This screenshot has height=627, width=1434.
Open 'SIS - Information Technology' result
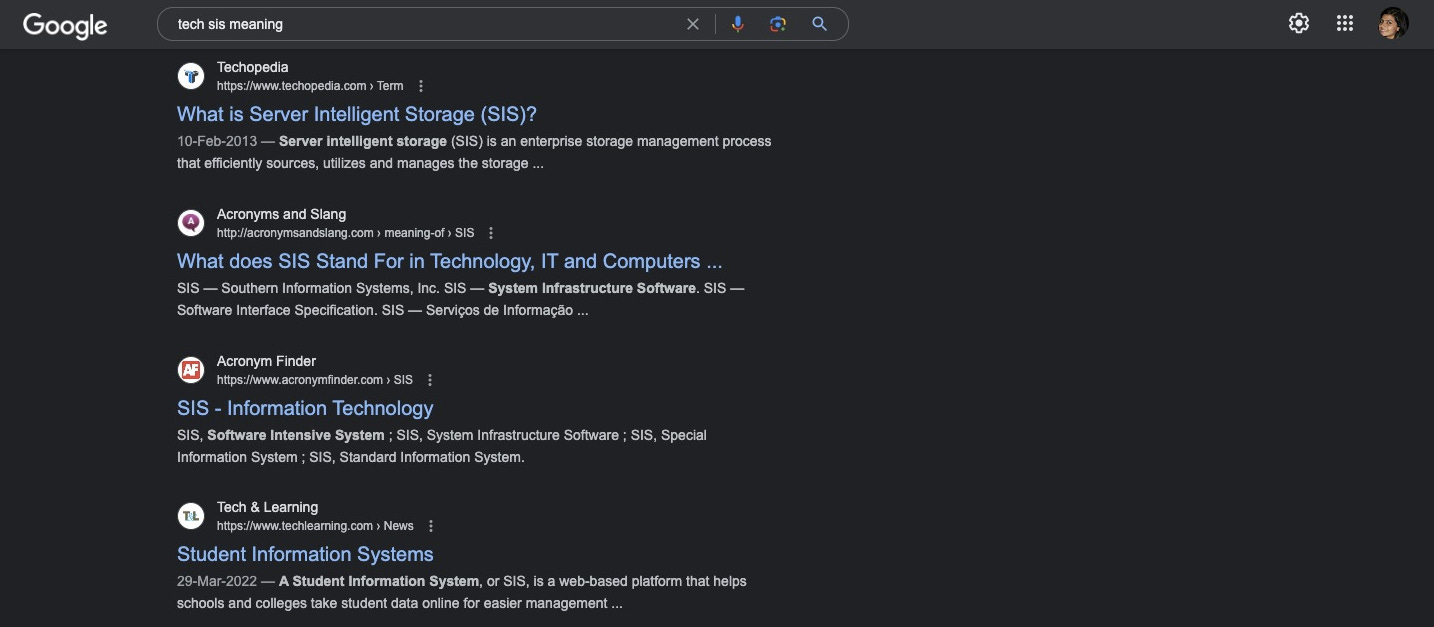click(x=305, y=408)
